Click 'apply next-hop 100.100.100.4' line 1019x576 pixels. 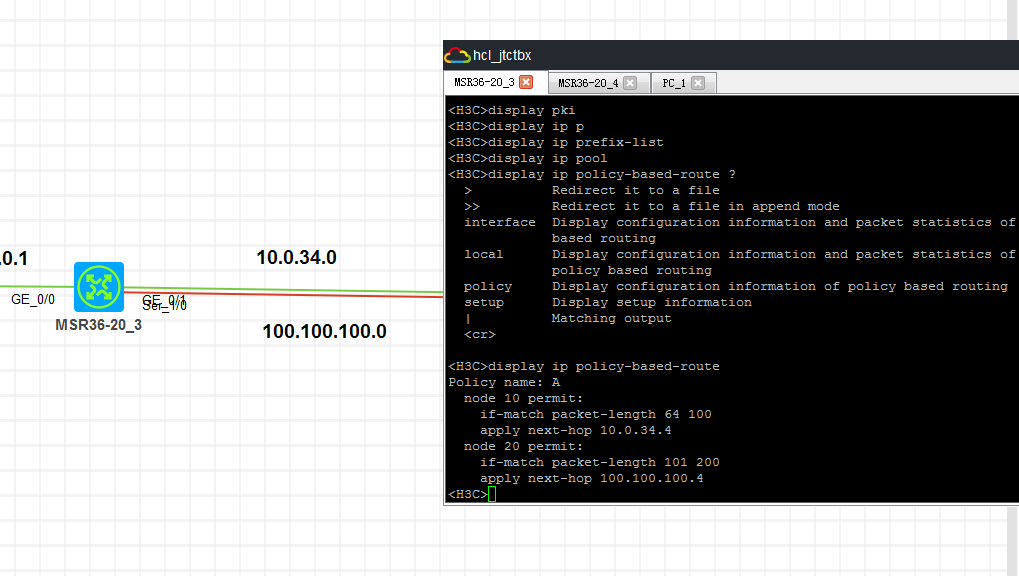tap(592, 478)
